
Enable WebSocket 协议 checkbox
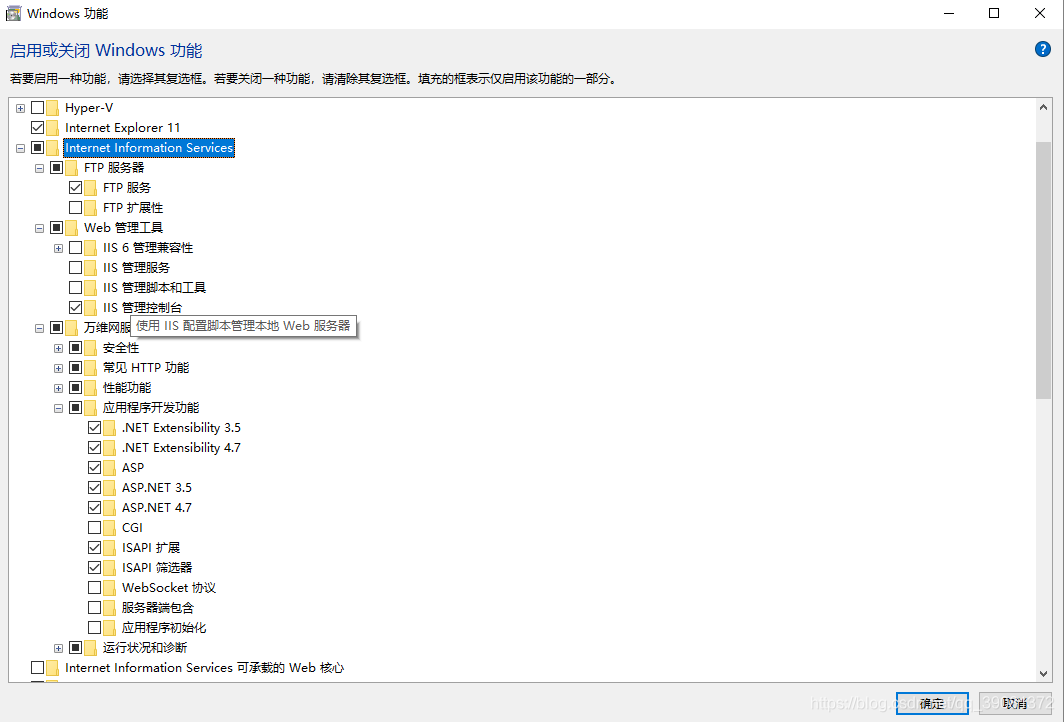click(94, 587)
